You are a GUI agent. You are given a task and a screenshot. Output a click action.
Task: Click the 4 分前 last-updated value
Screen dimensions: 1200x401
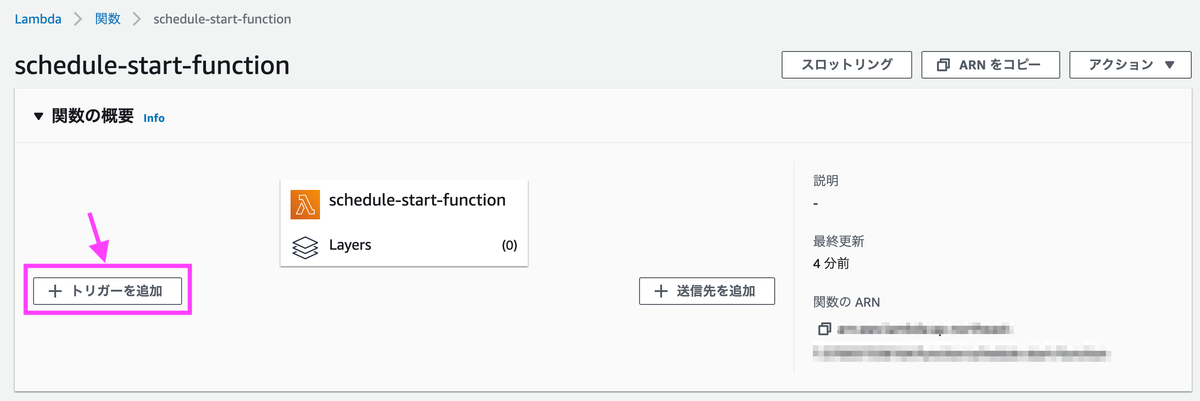[832, 264]
